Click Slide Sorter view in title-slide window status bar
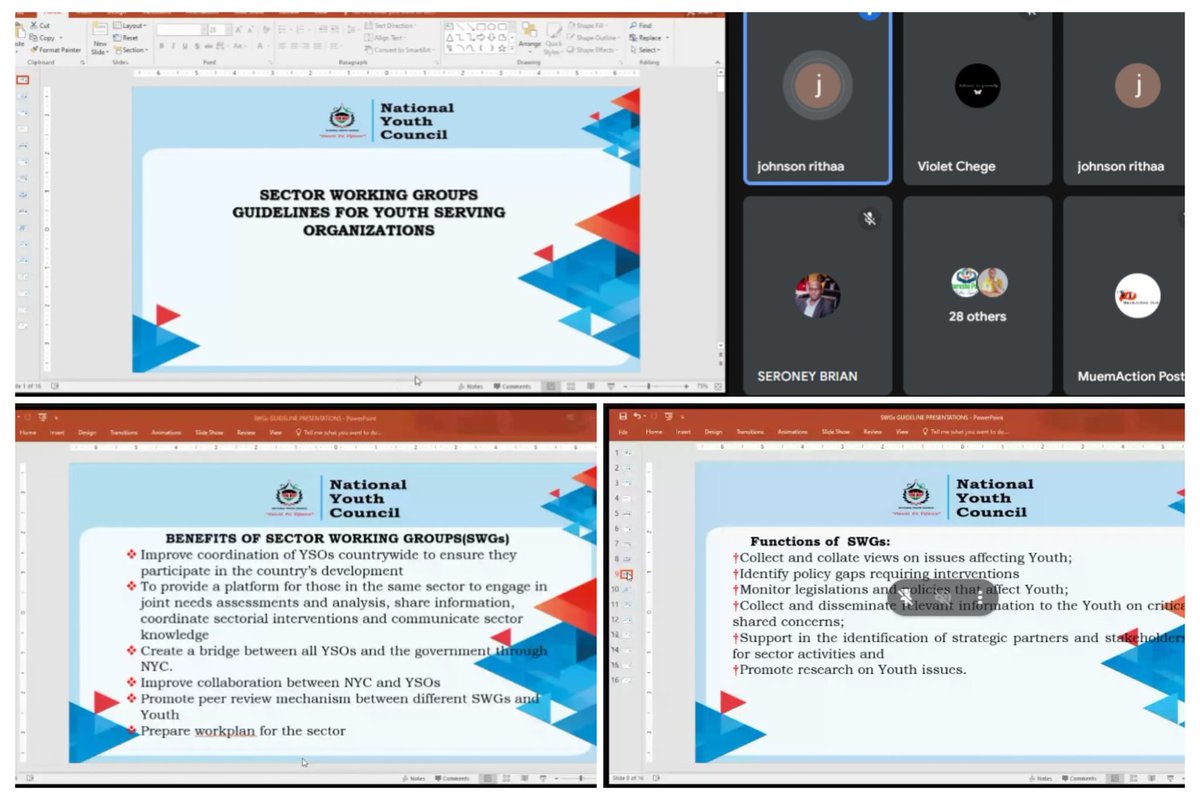 [571, 387]
